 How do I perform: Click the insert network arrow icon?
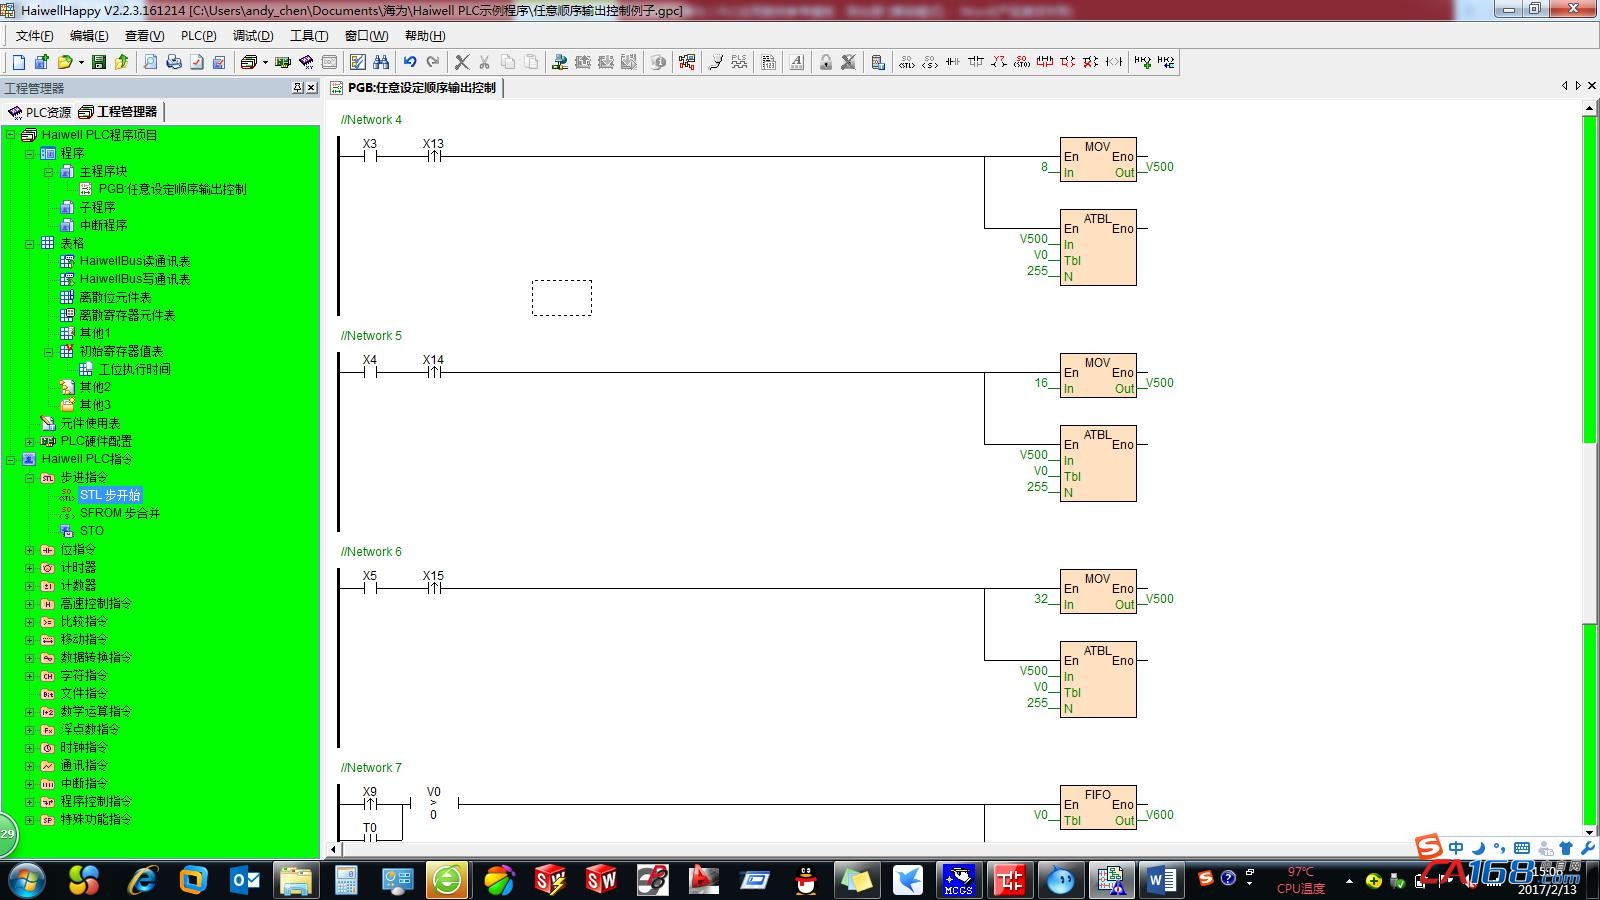[1166, 62]
